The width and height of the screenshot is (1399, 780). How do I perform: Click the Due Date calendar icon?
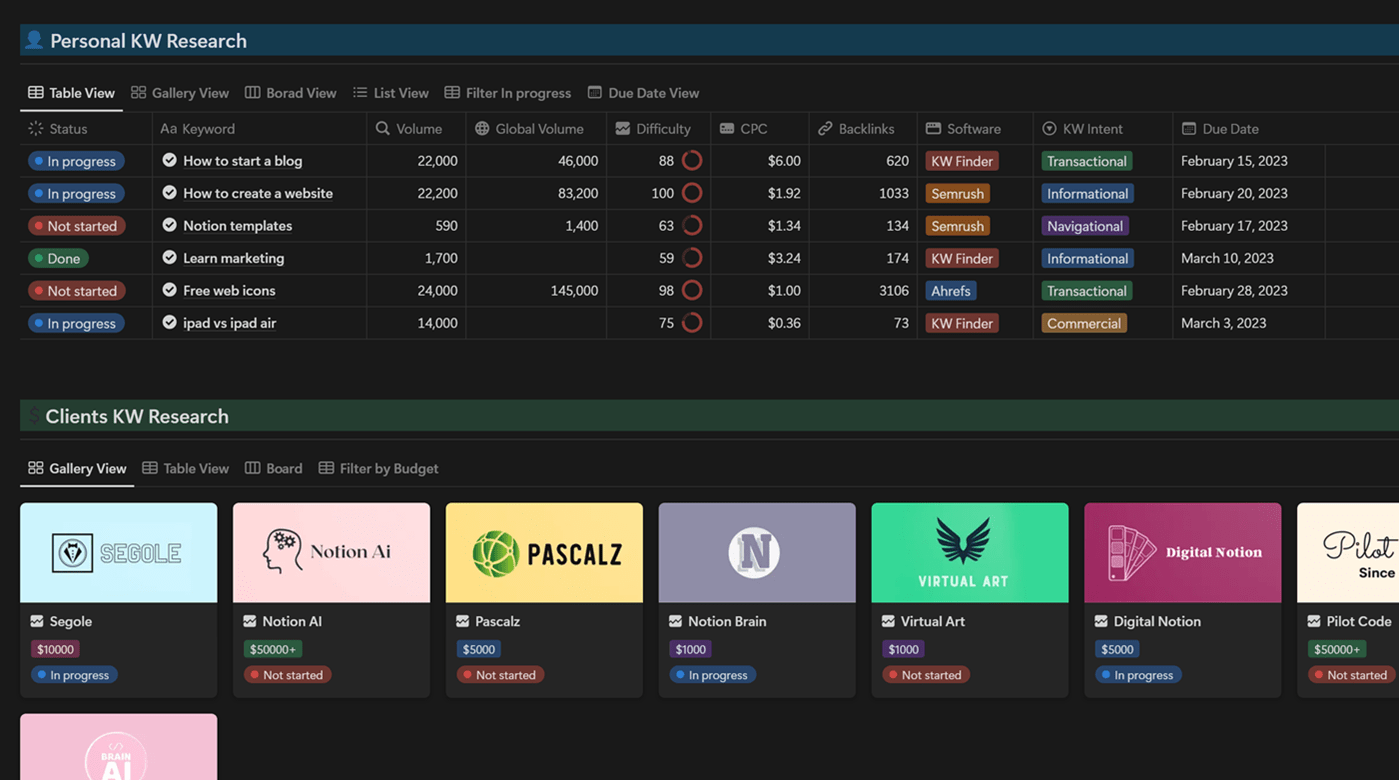[x=1188, y=129]
